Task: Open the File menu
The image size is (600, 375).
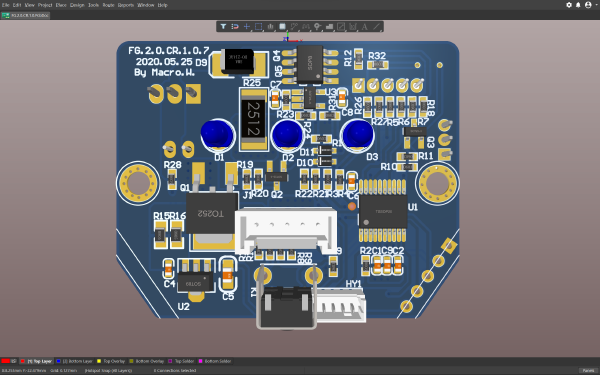Action: click(x=5, y=5)
